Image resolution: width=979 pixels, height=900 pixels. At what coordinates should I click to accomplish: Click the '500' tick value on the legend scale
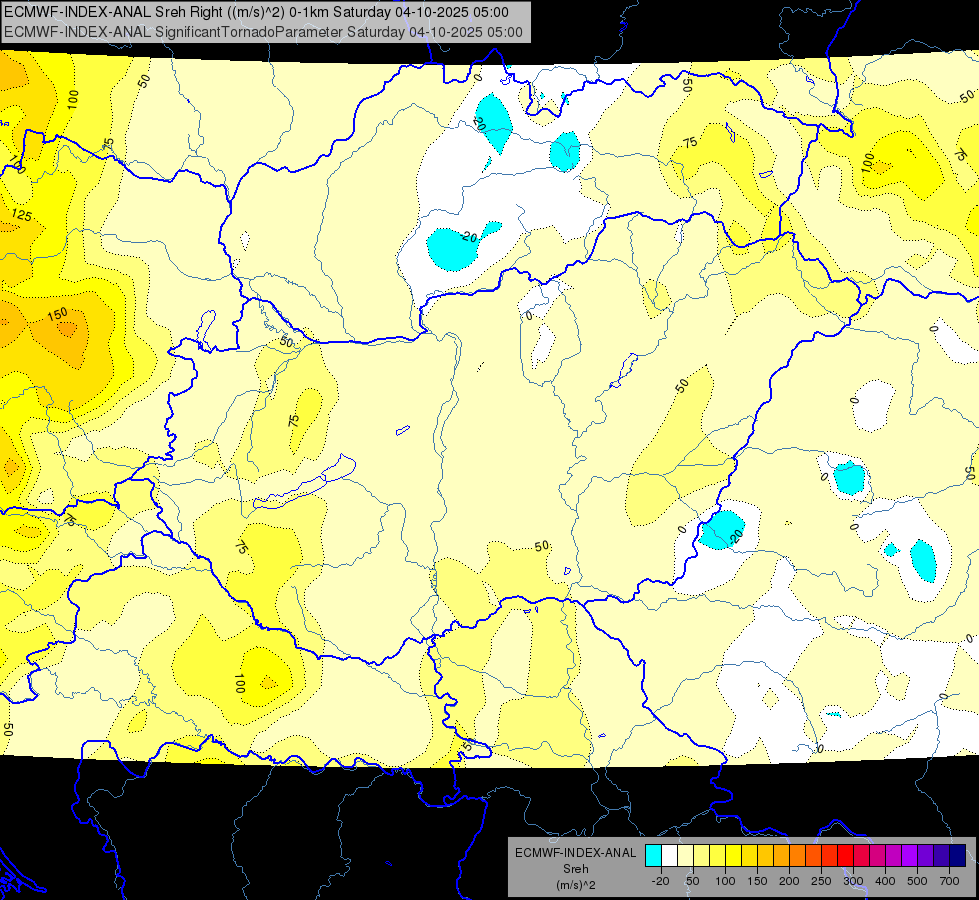pos(917,881)
